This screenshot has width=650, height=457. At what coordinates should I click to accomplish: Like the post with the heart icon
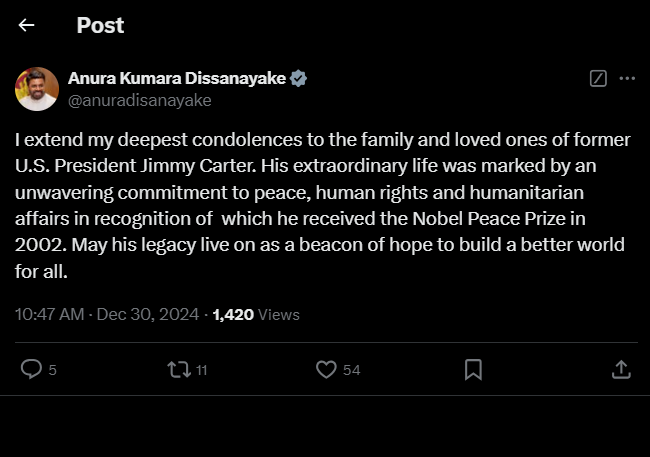(325, 370)
